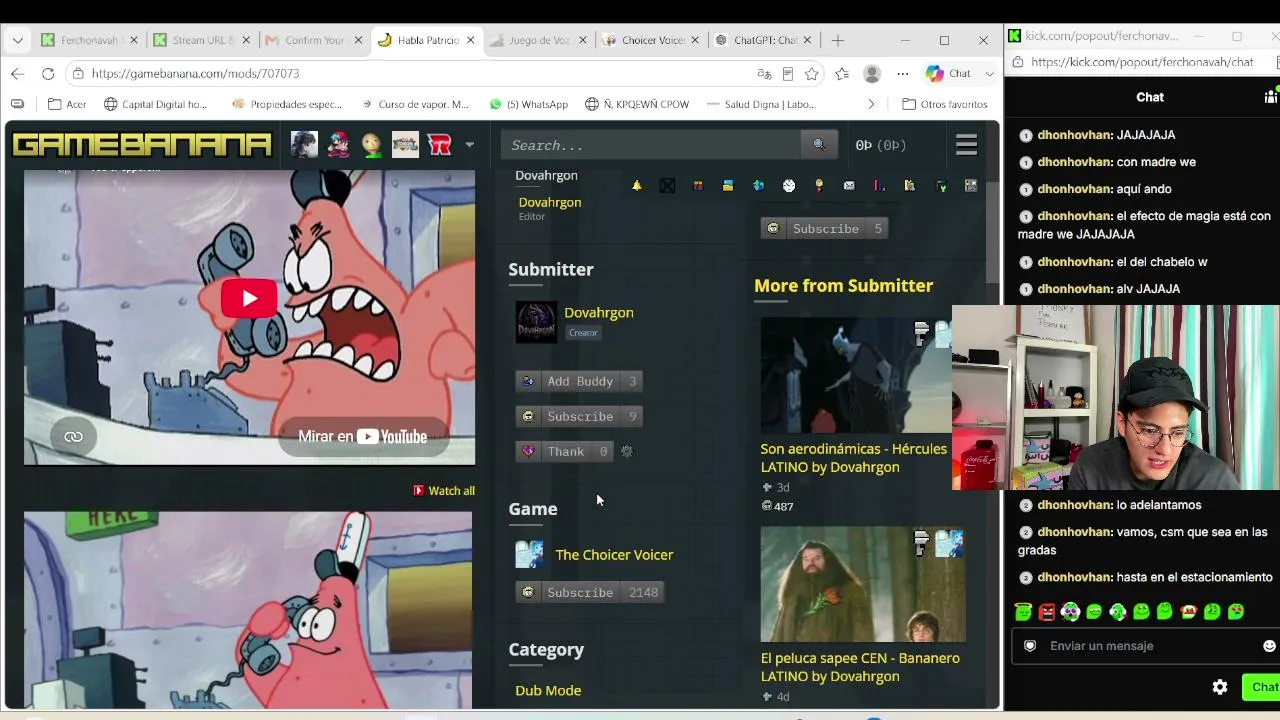Click the link icon on the video thumbnail

73,436
